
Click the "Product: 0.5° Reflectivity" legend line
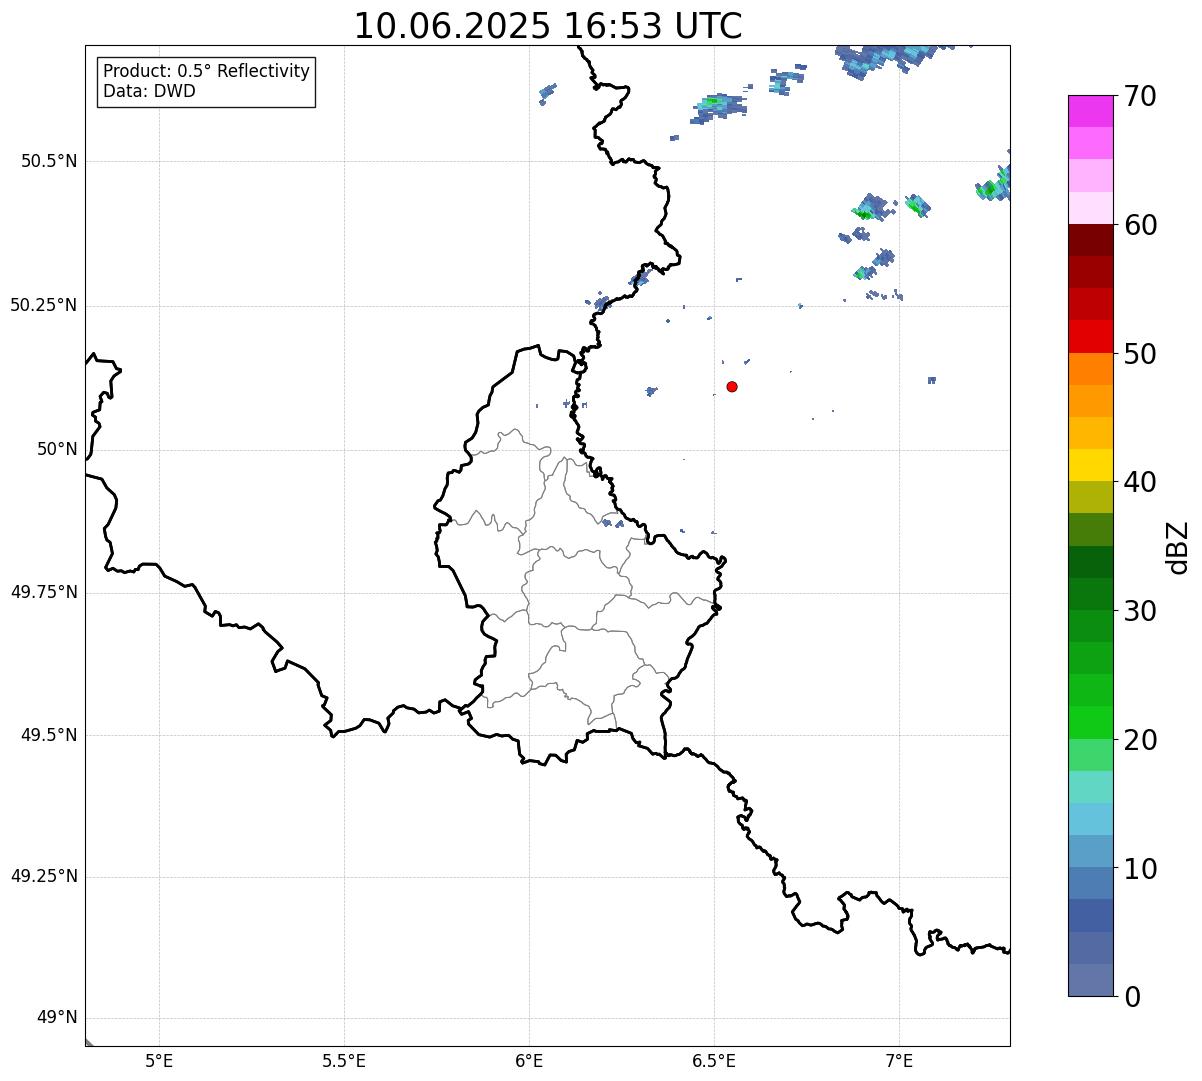pyautogui.click(x=206, y=72)
